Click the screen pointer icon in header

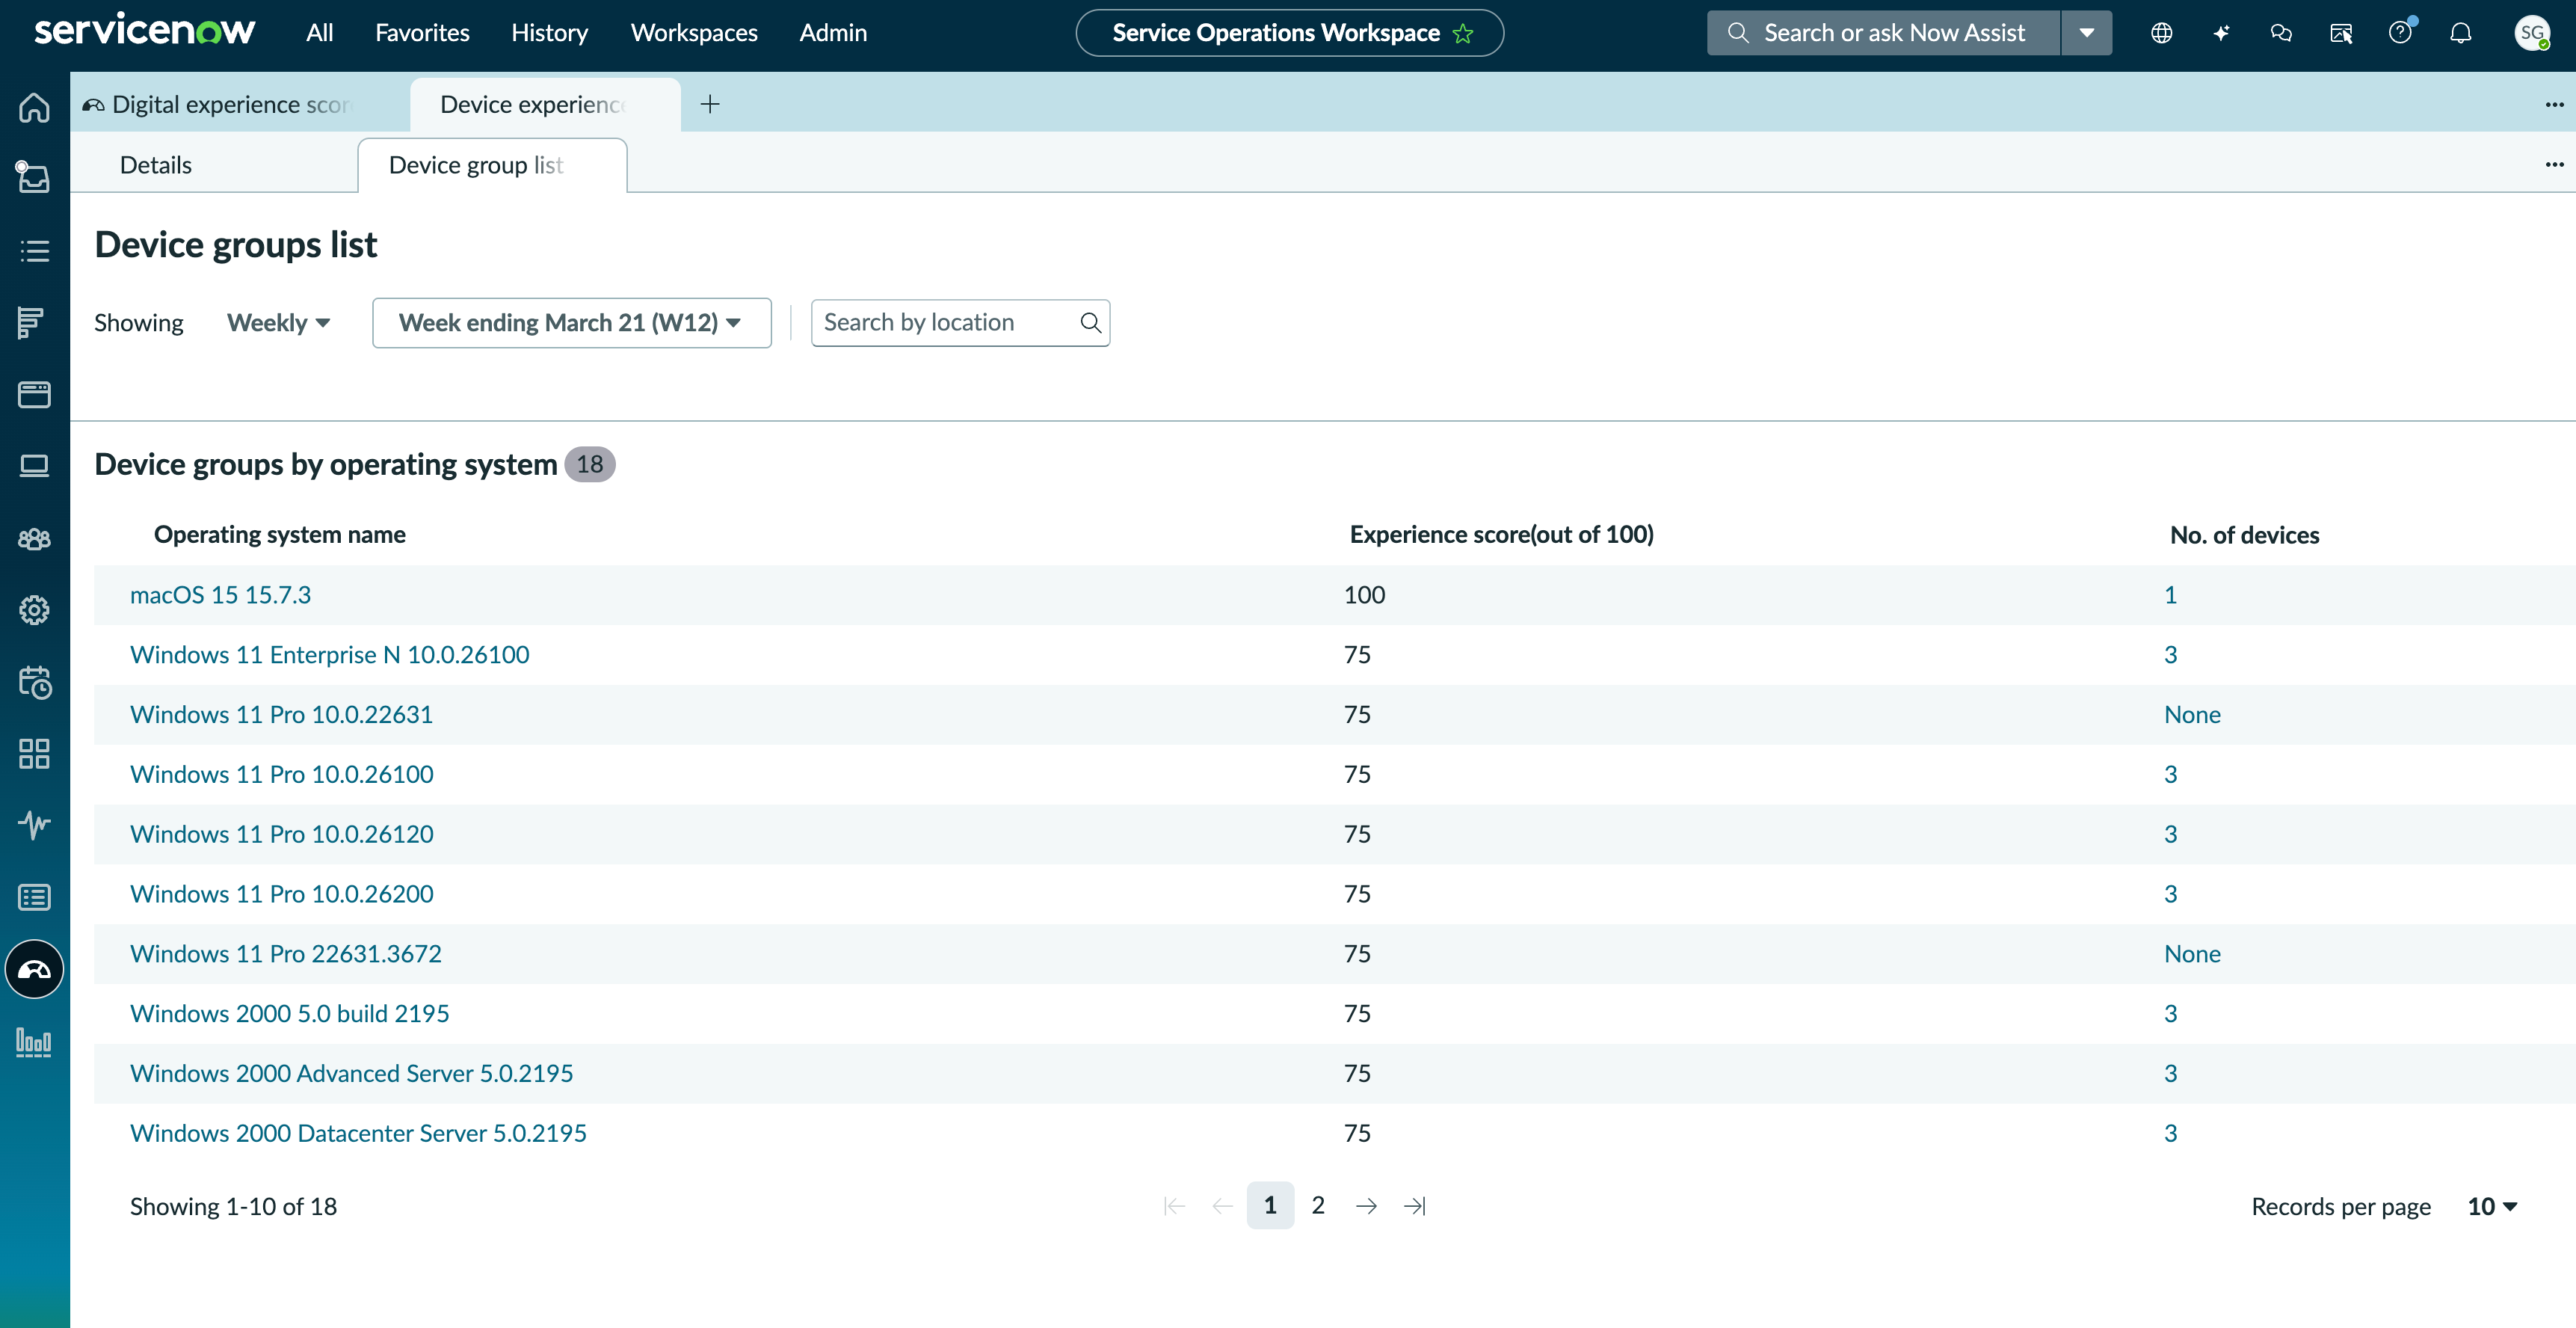tap(2341, 33)
